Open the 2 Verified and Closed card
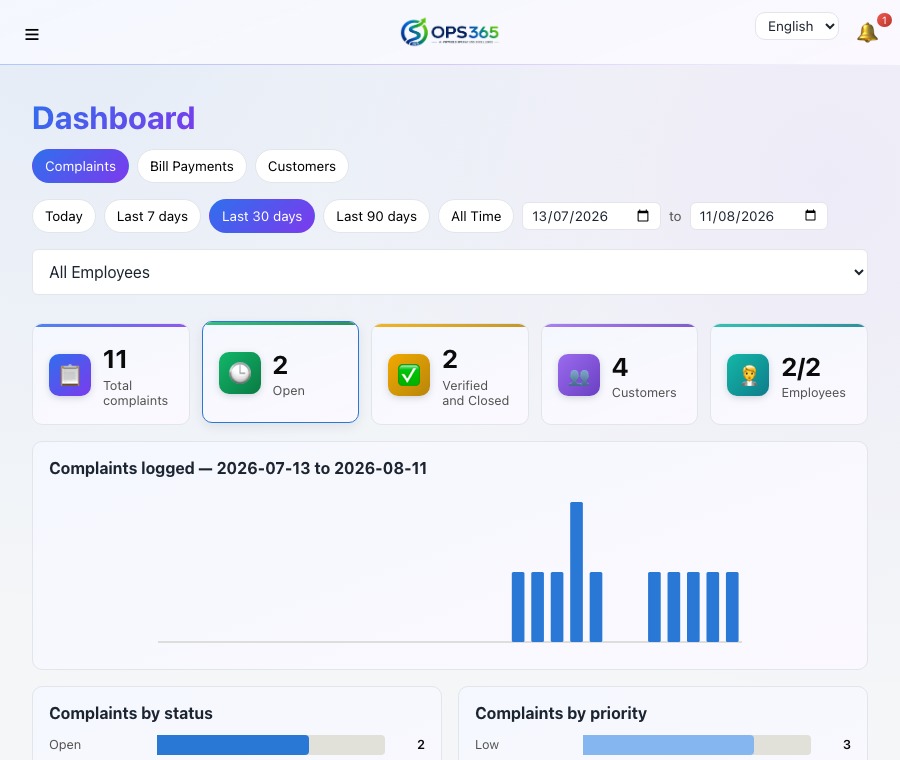The width and height of the screenshot is (900, 760). coord(449,374)
